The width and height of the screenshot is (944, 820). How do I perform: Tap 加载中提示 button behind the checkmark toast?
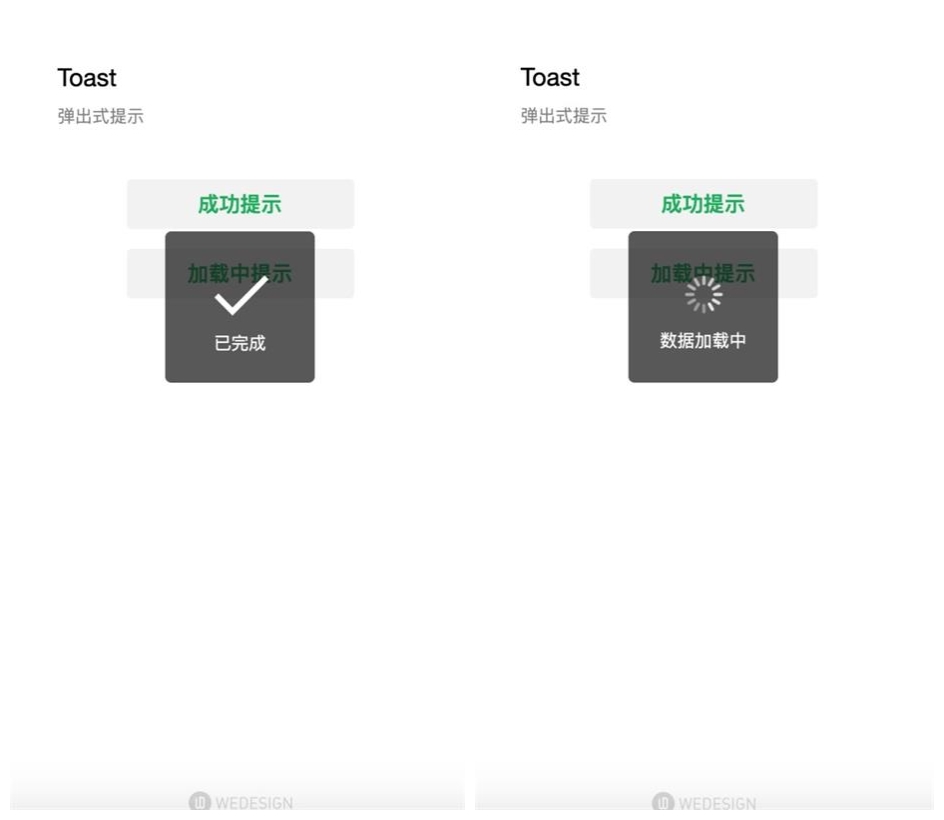tap(240, 273)
